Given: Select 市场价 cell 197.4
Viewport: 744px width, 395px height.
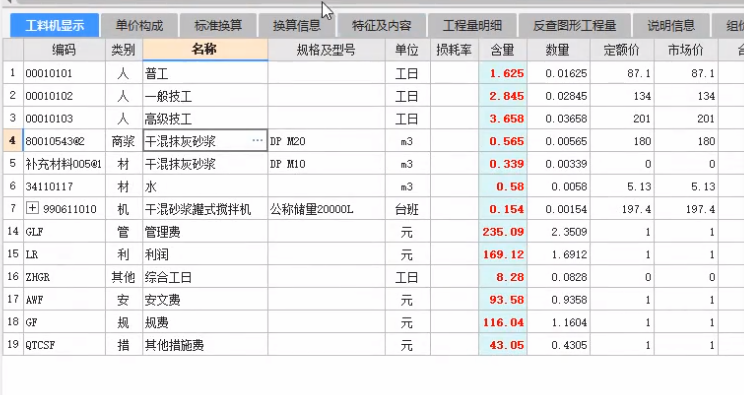Looking at the screenshot, I should pos(686,209).
